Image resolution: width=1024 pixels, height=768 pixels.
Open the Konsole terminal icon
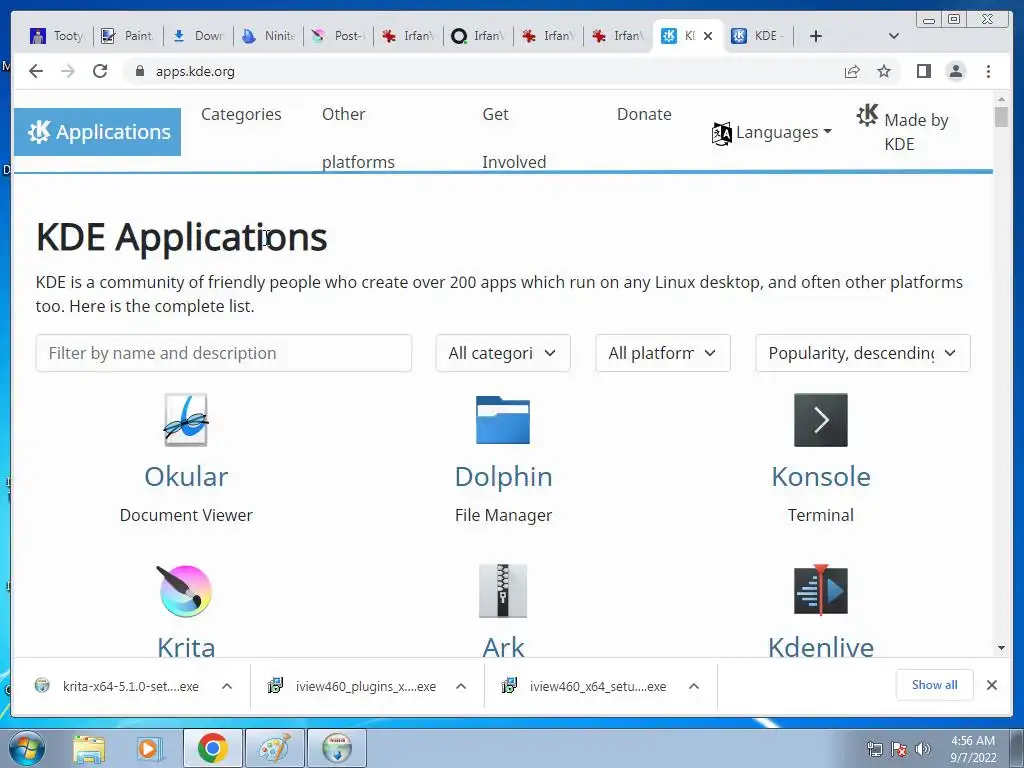tap(821, 420)
